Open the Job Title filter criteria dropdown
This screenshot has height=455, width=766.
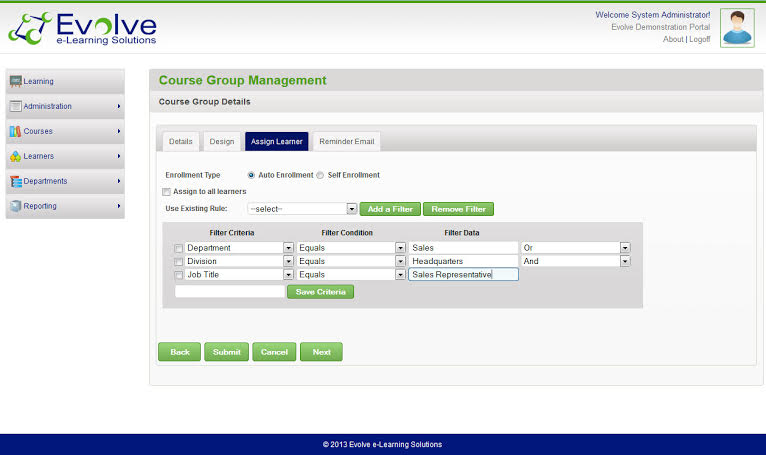[x=239, y=275]
